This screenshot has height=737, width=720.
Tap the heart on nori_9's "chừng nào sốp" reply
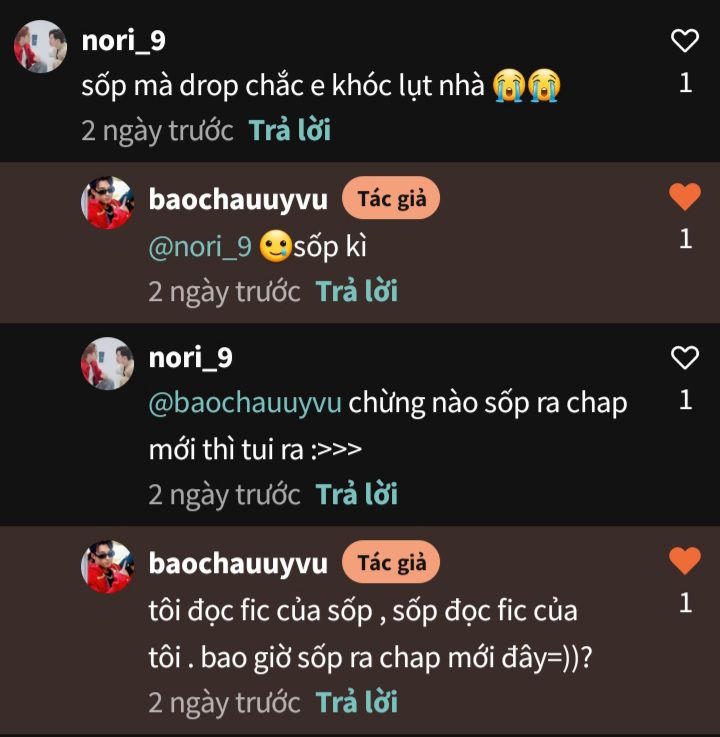point(684,358)
